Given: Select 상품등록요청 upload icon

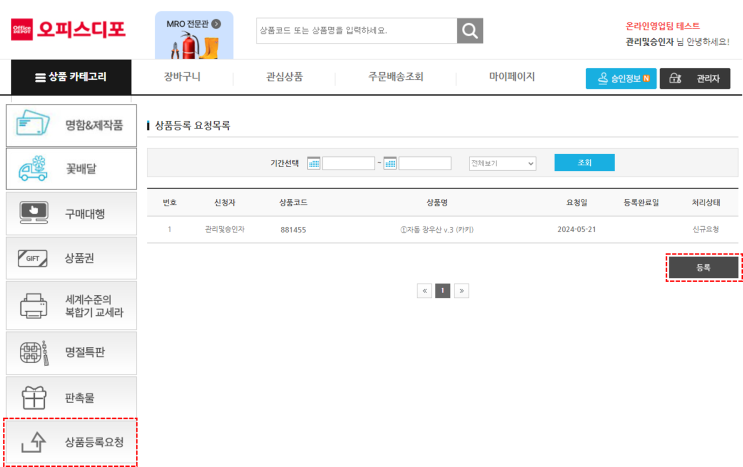Looking at the screenshot, I should tap(33, 442).
